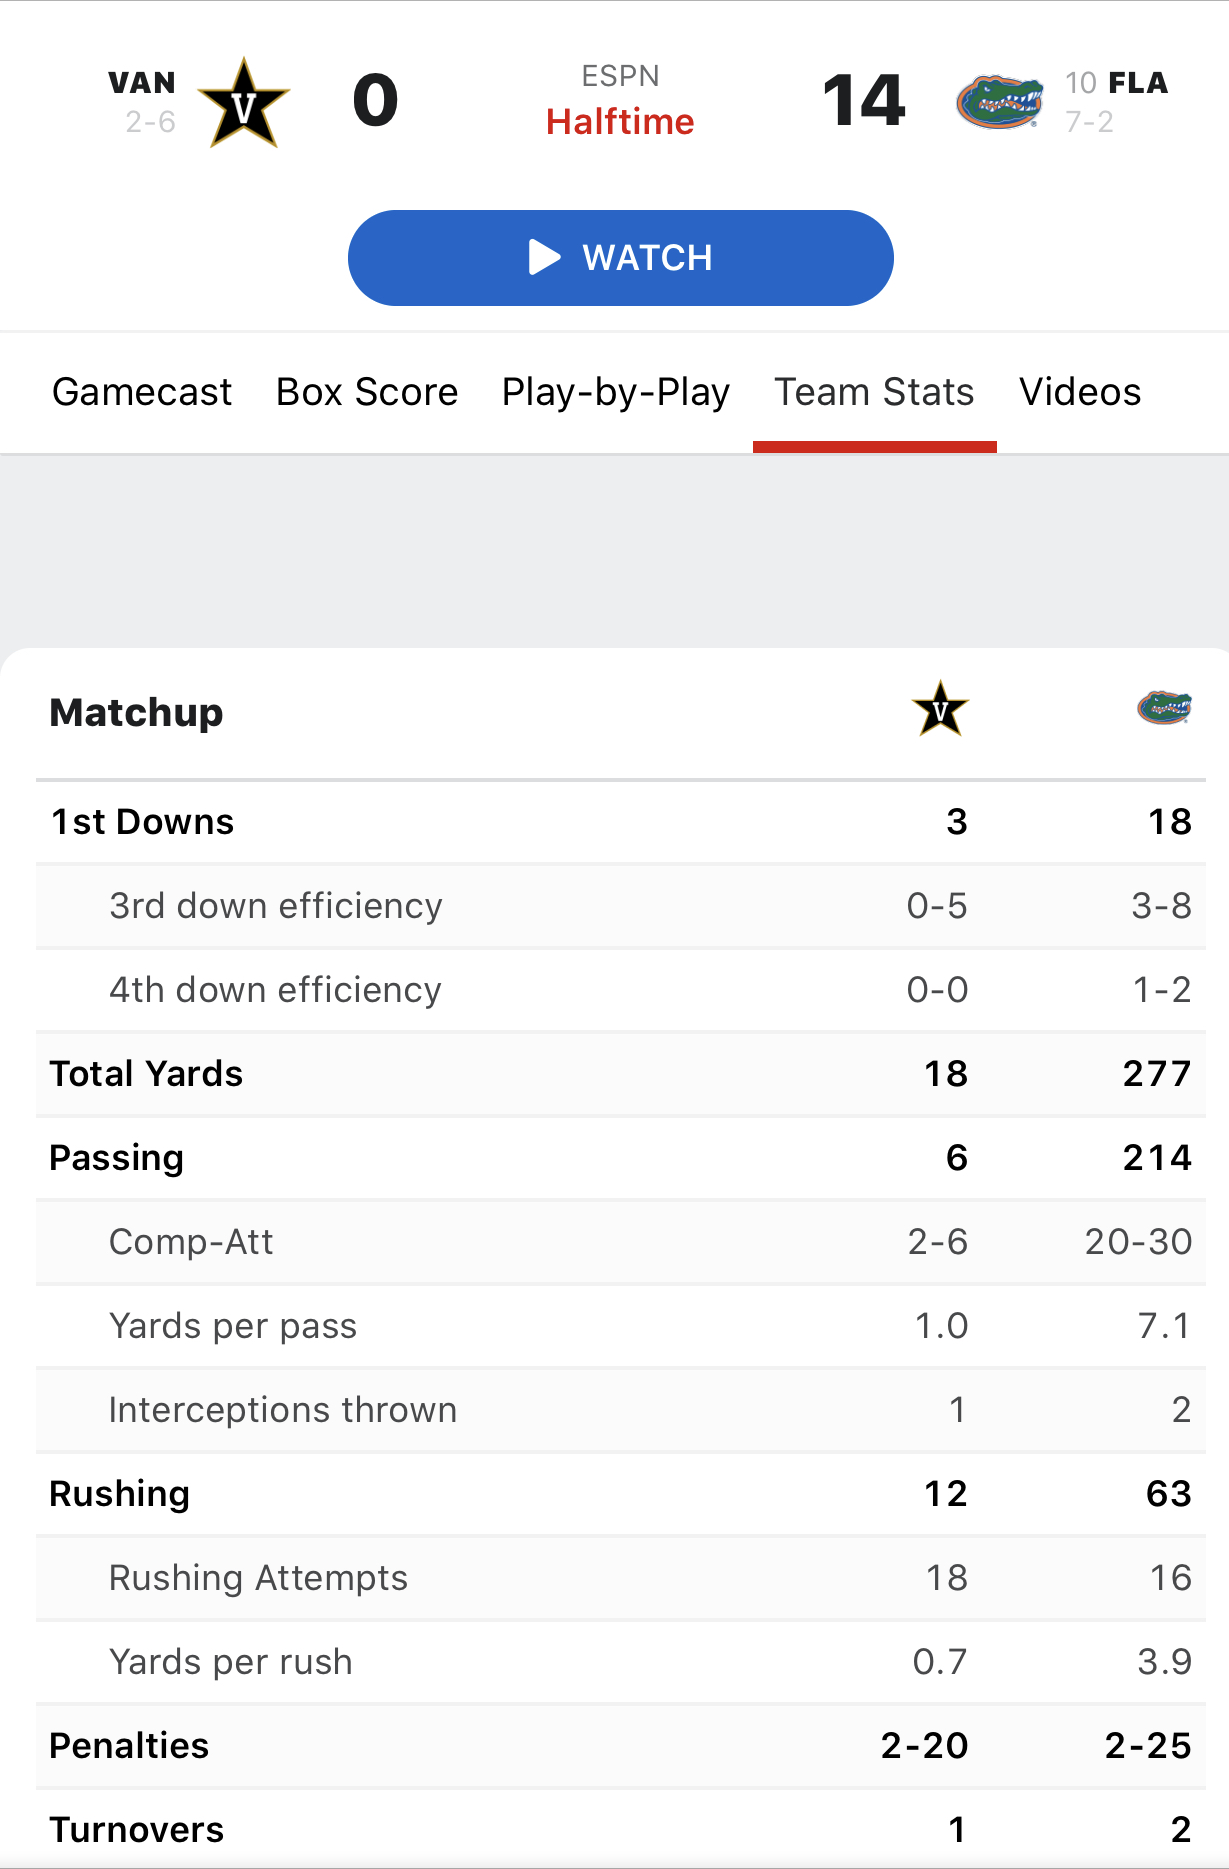Tap the Vanderbilt star logo in header
This screenshot has height=1869, width=1229.
244,103
